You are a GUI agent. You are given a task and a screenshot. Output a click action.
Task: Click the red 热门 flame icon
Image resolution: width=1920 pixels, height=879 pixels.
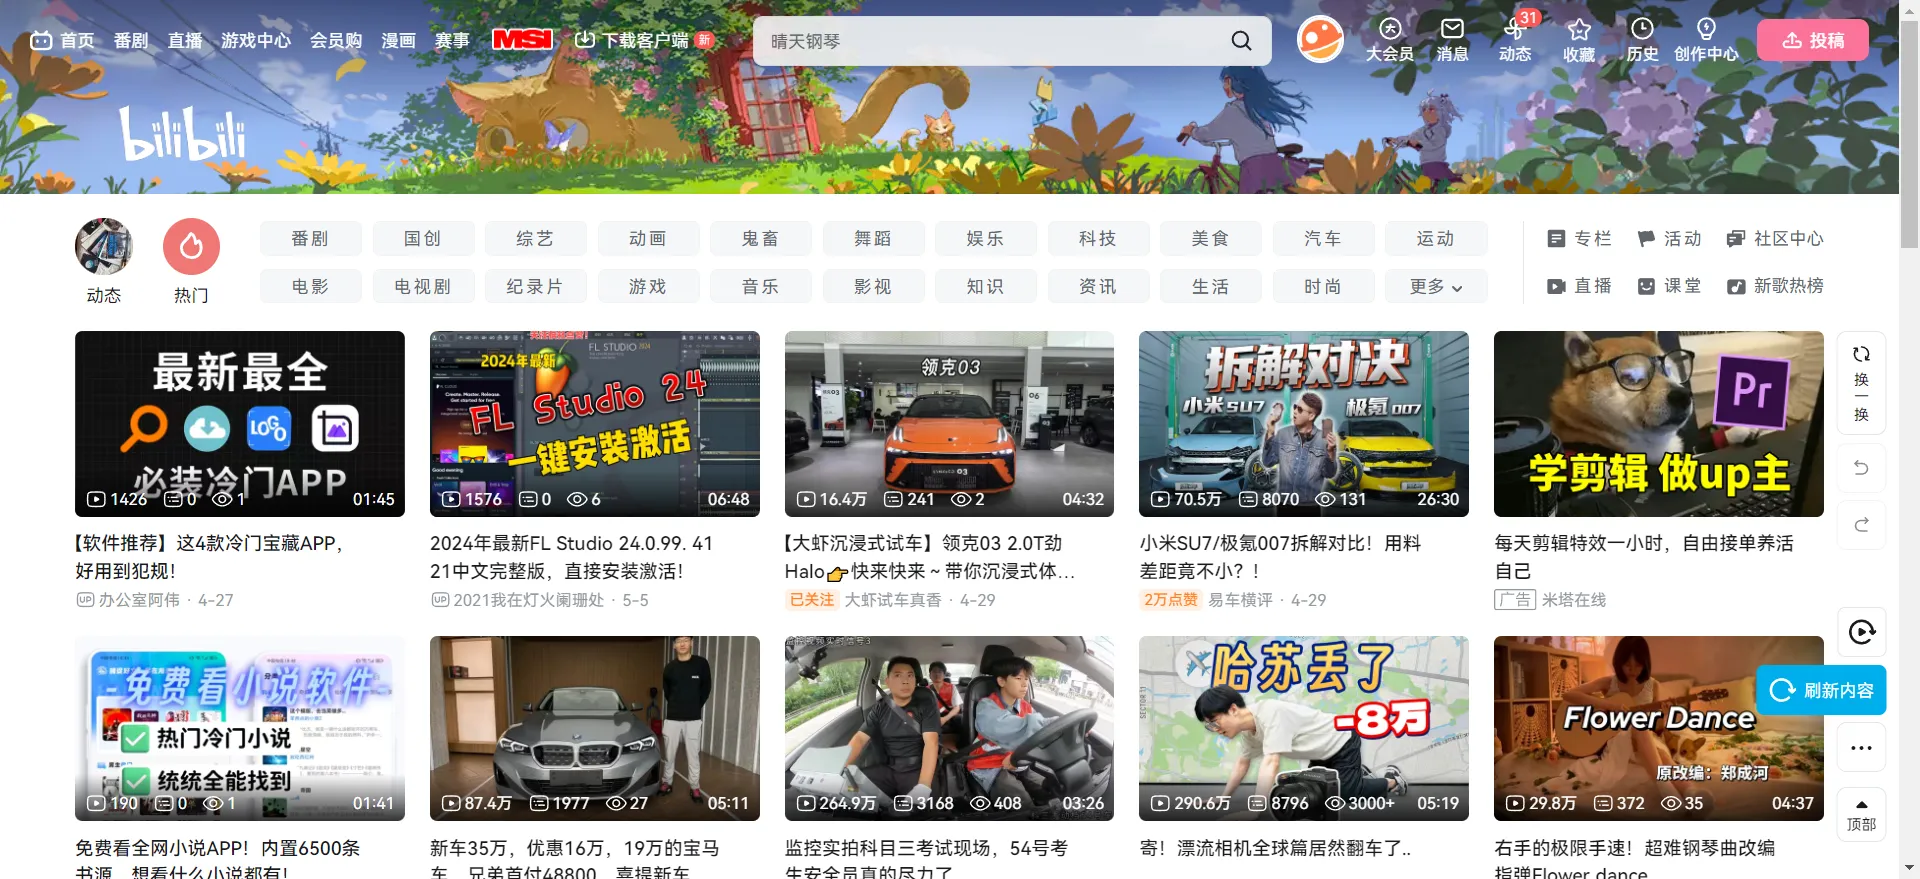coord(191,247)
